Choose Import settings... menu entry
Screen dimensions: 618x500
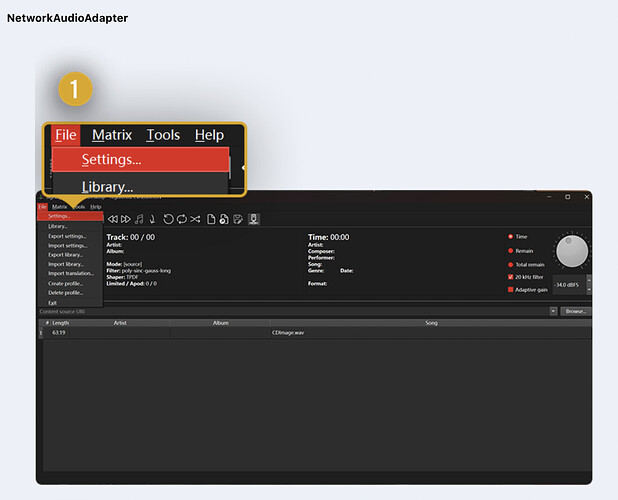point(70,245)
